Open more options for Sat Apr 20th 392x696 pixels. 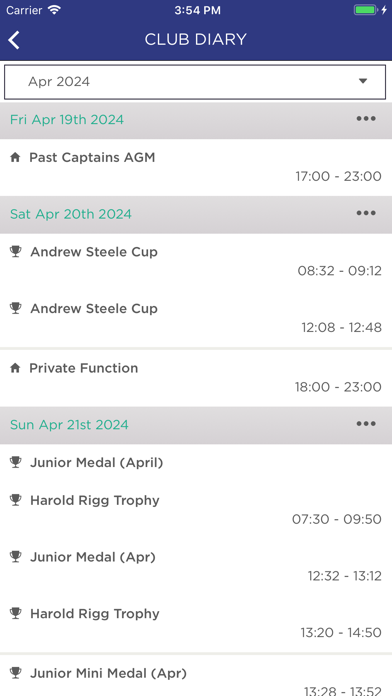pyautogui.click(x=366, y=214)
